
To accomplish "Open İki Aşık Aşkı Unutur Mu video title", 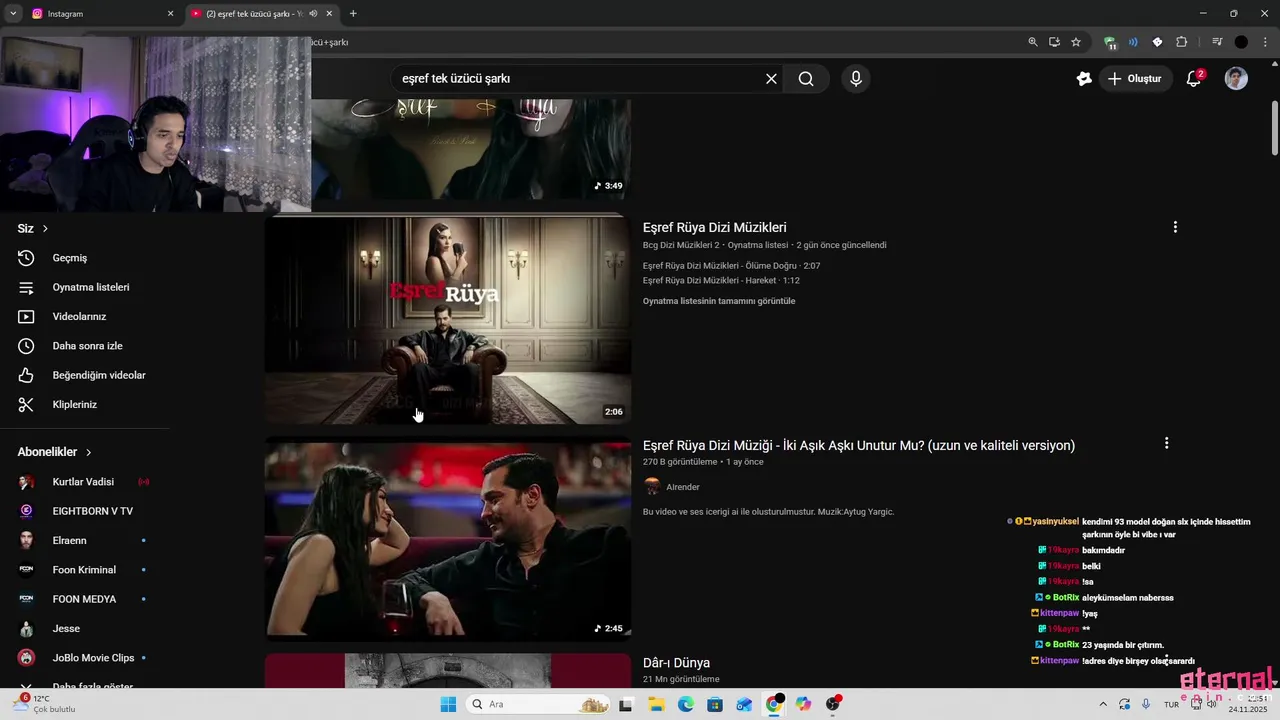I will [x=859, y=445].
